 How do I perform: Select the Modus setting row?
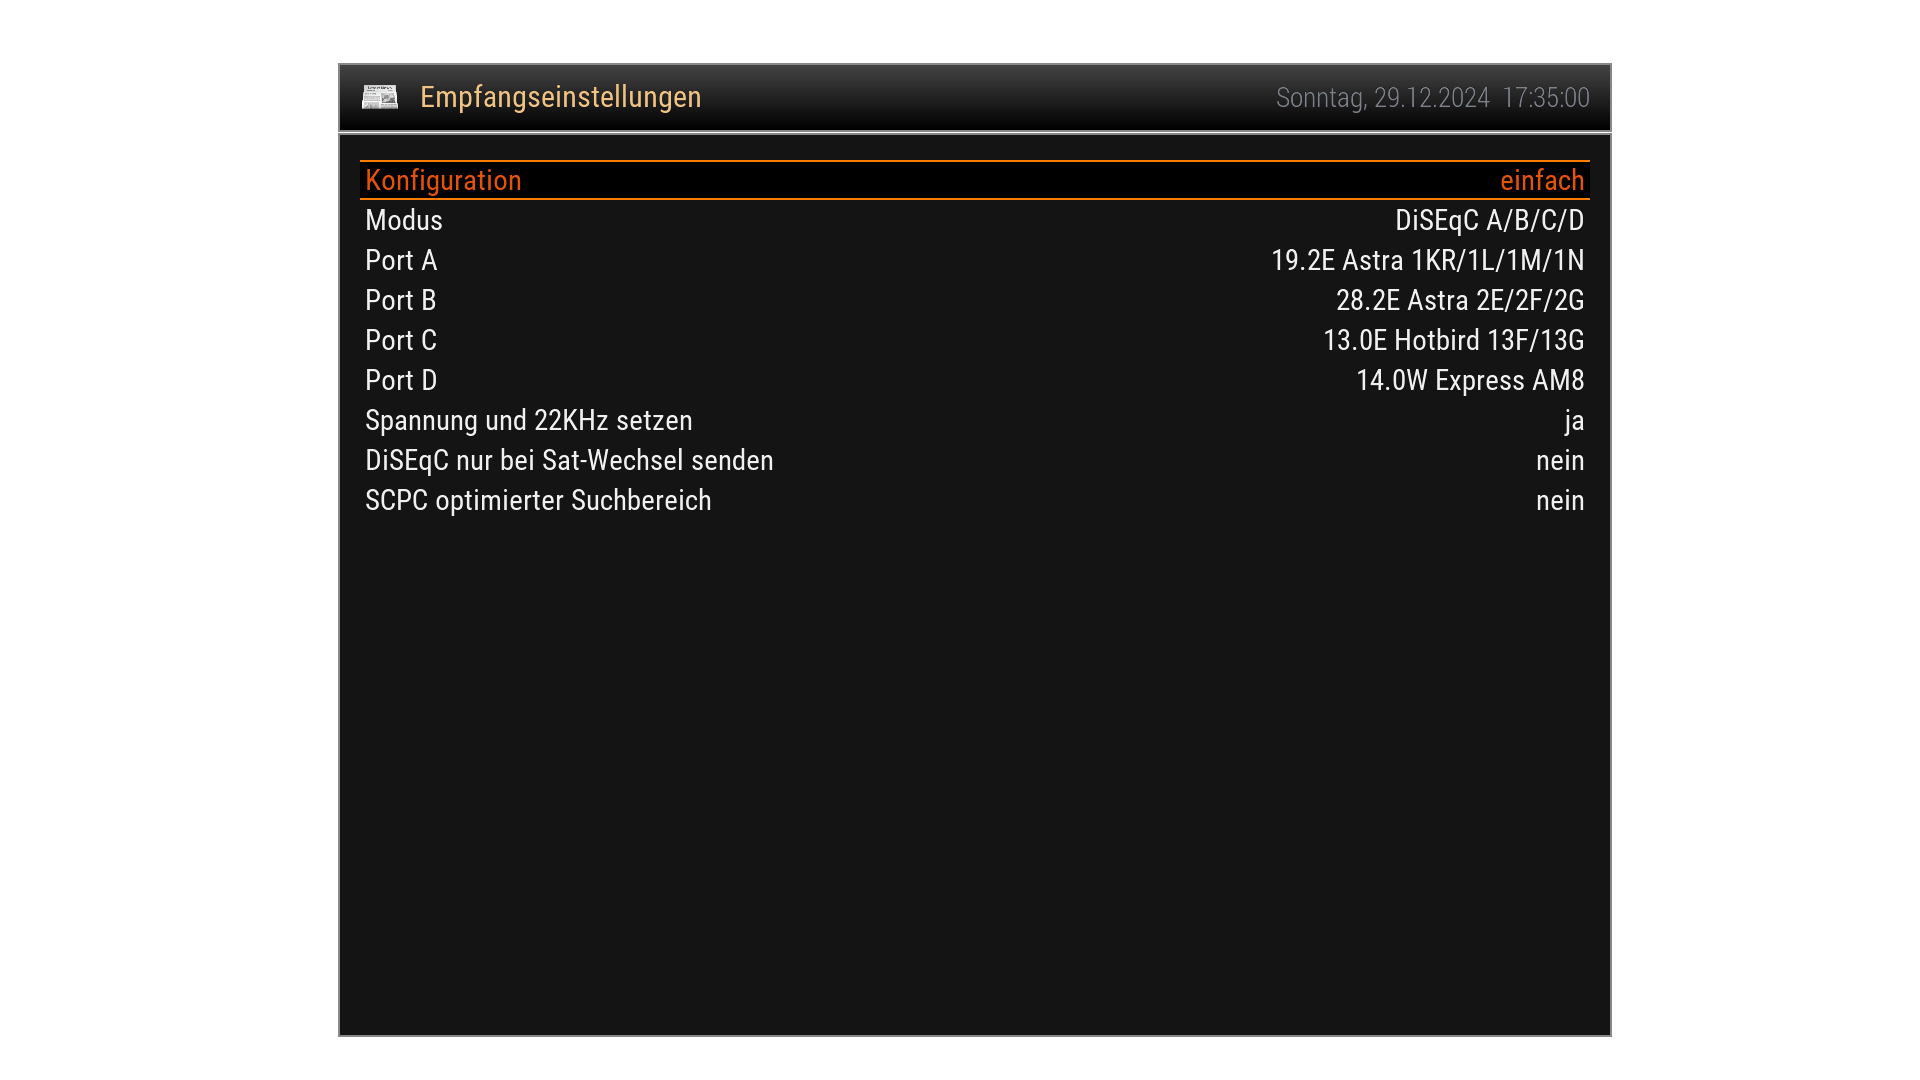coord(975,220)
